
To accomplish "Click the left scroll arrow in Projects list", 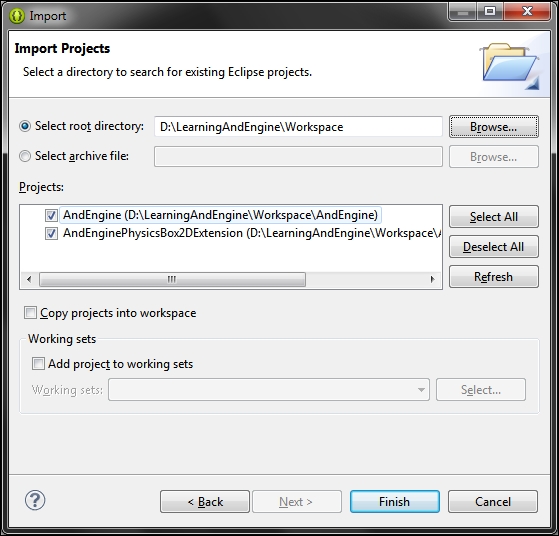I will point(29,279).
